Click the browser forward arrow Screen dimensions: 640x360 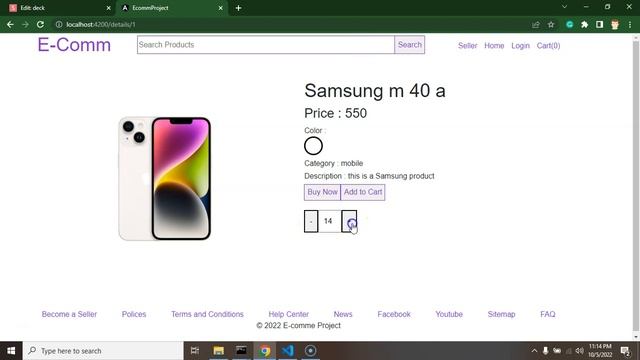[25, 24]
